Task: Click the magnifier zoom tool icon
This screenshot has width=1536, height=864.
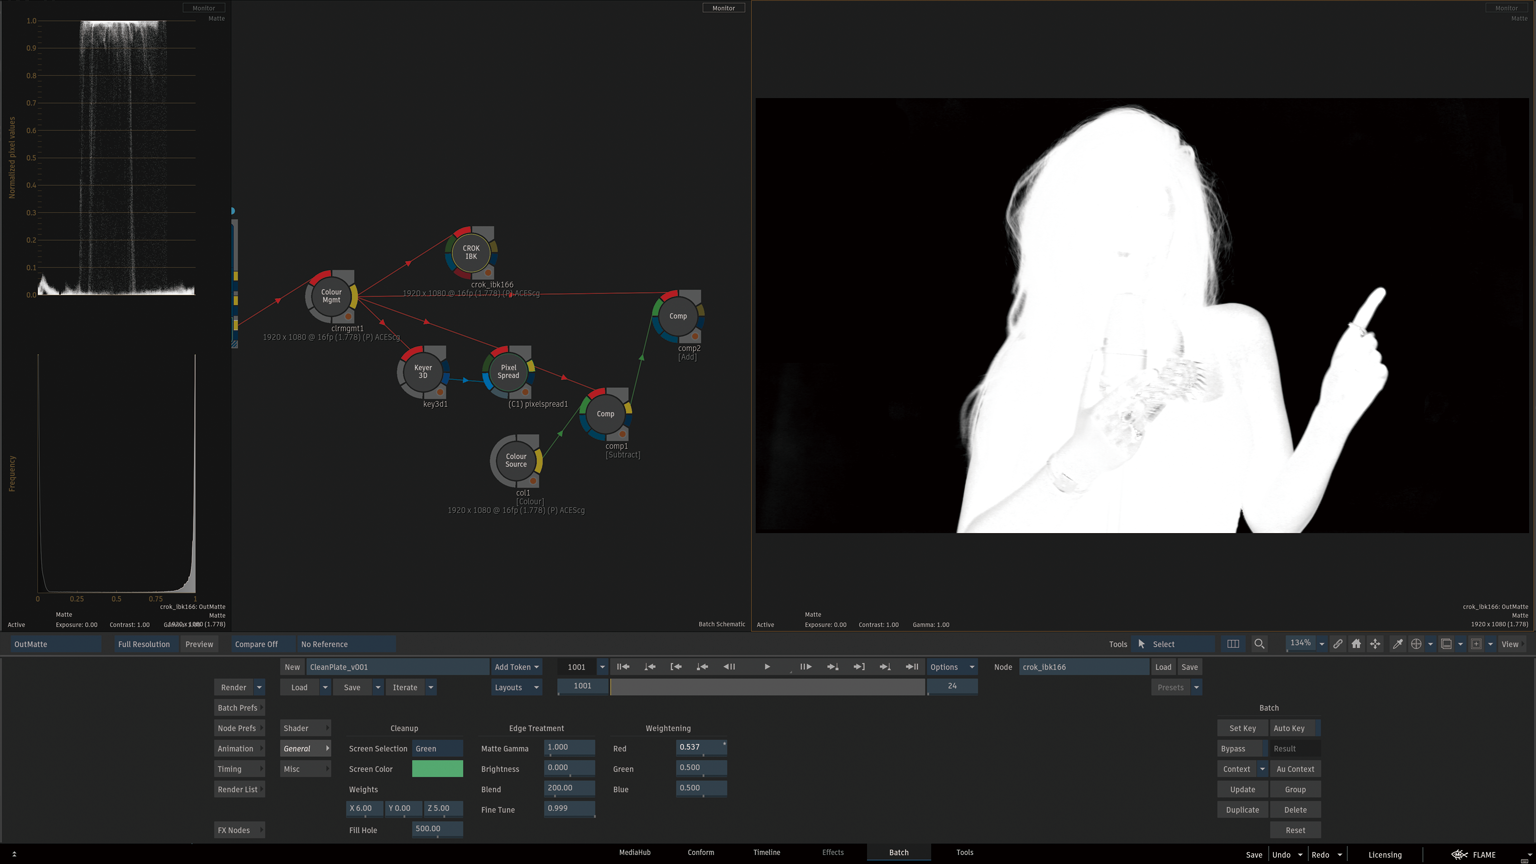Action: coord(1260,644)
